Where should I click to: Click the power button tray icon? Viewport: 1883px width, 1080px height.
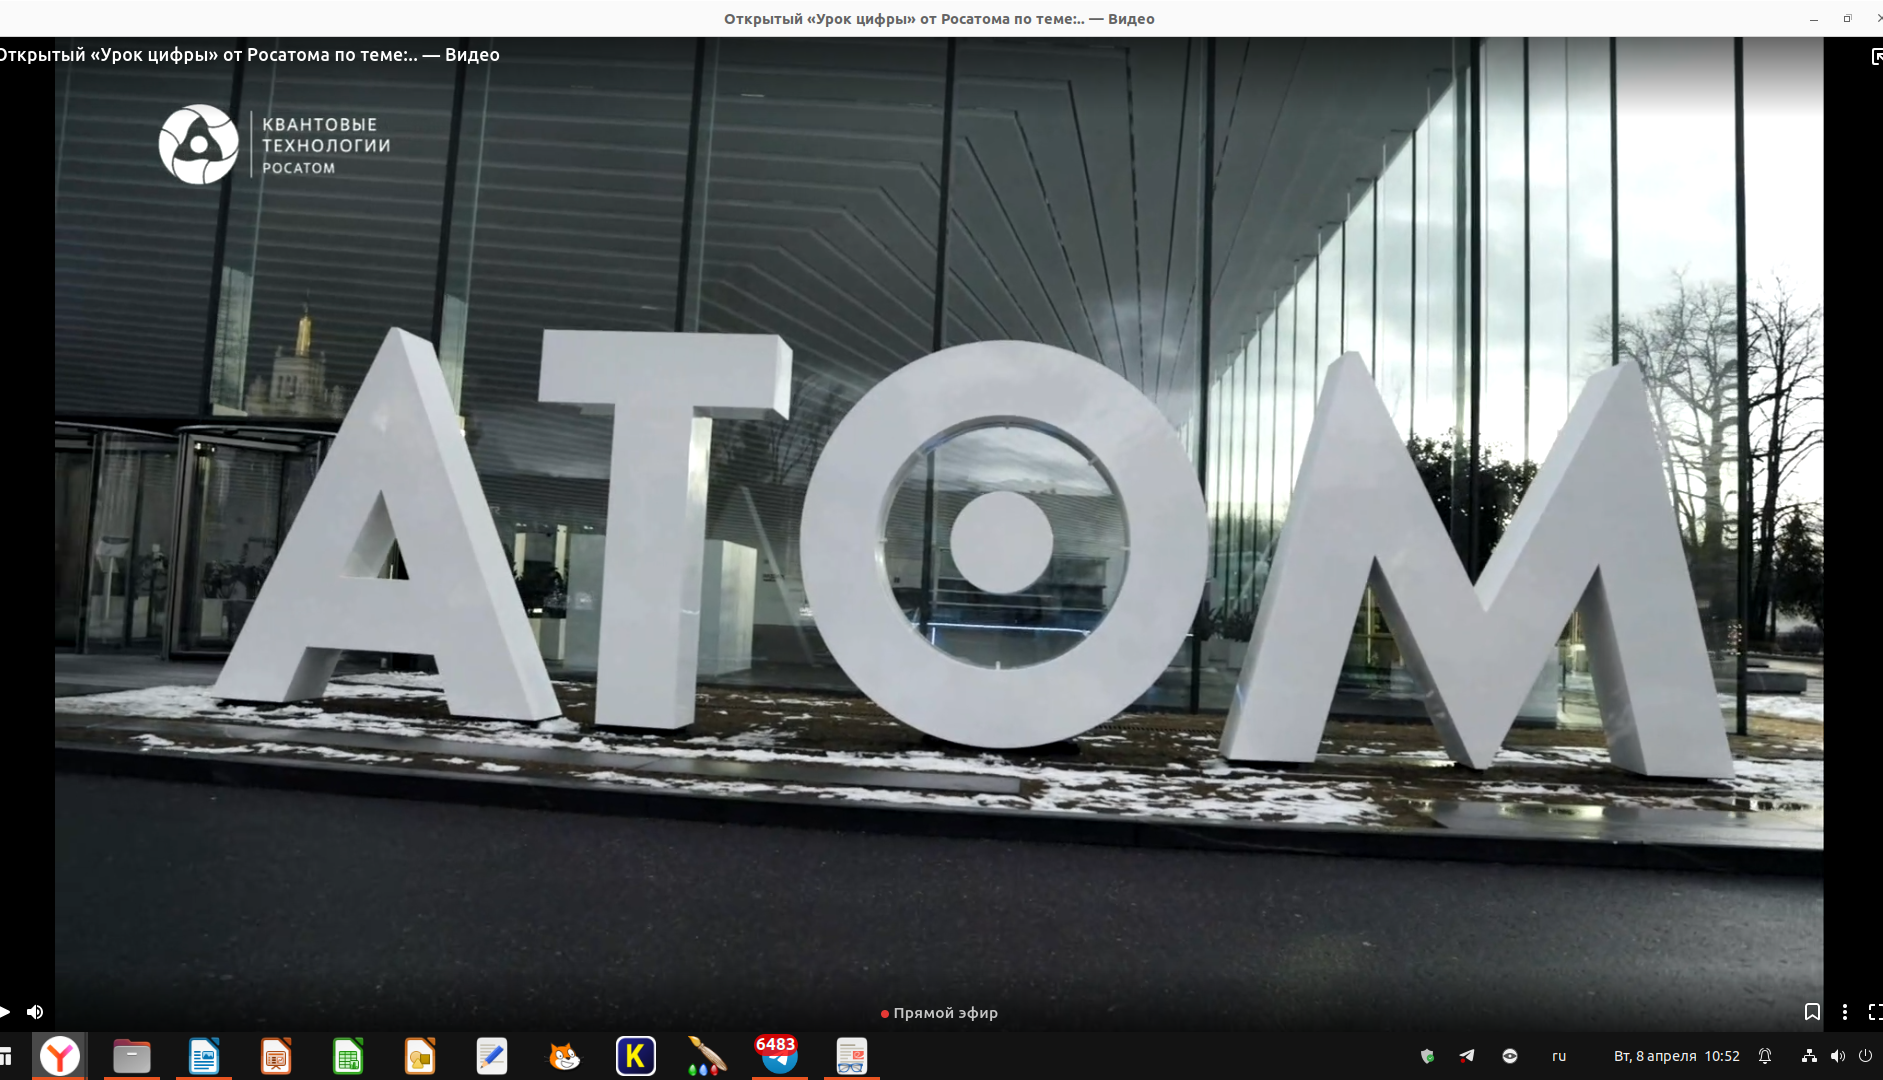click(x=1866, y=1056)
